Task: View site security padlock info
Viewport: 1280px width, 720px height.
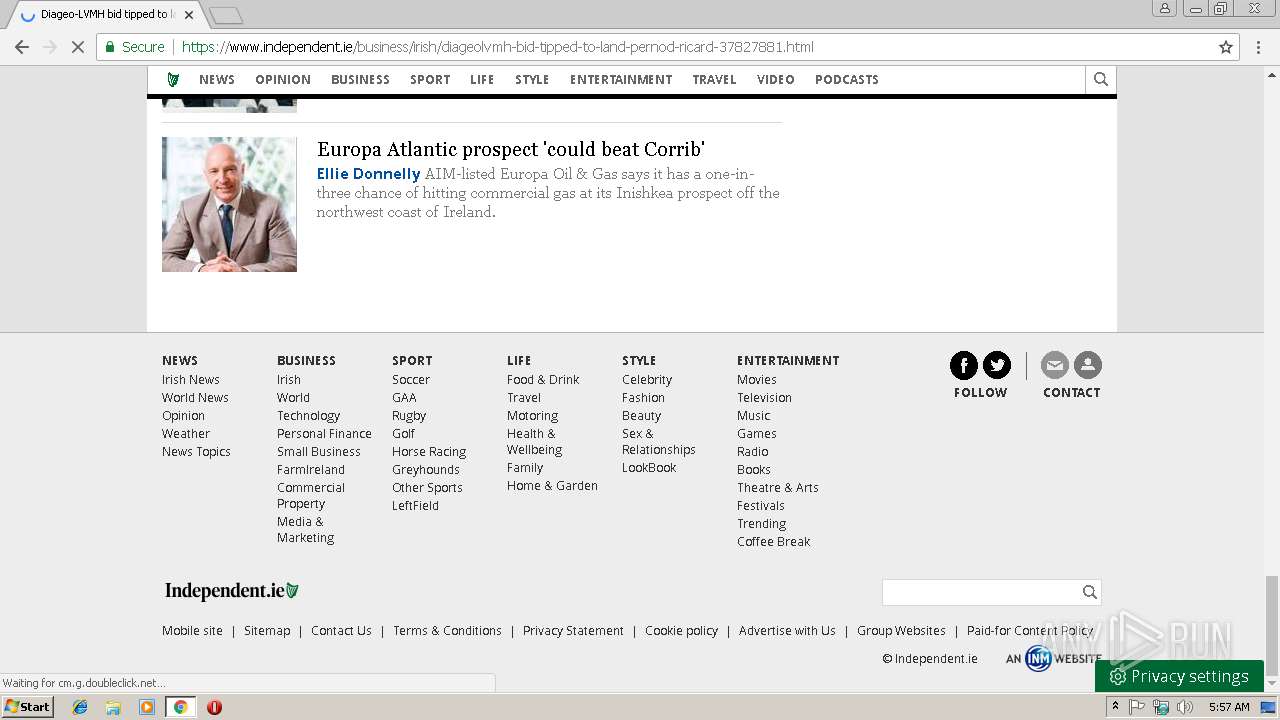Action: 110,47
